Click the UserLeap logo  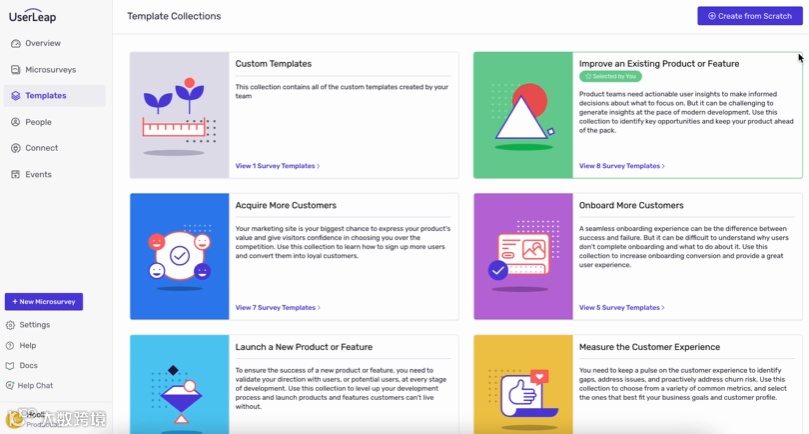coord(33,16)
